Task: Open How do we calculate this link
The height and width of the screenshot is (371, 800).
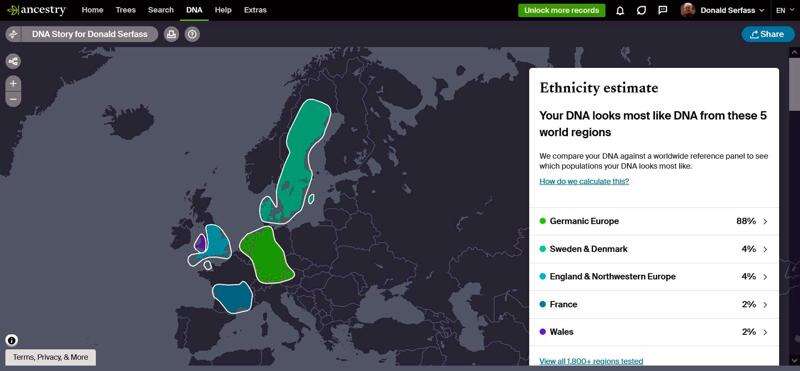Action: pos(584,181)
